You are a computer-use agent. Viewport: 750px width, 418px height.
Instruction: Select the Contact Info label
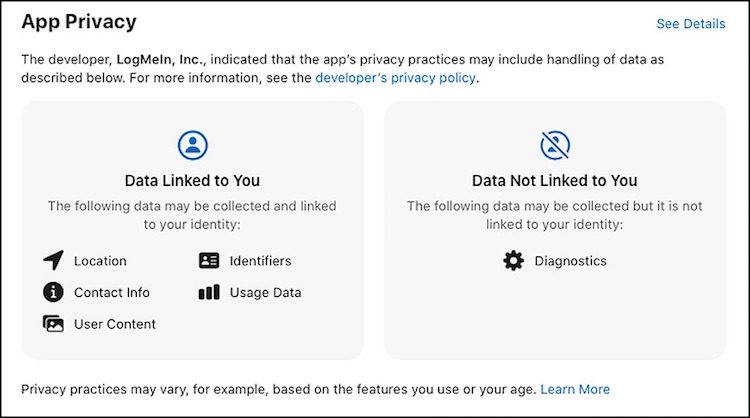pyautogui.click(x=112, y=292)
